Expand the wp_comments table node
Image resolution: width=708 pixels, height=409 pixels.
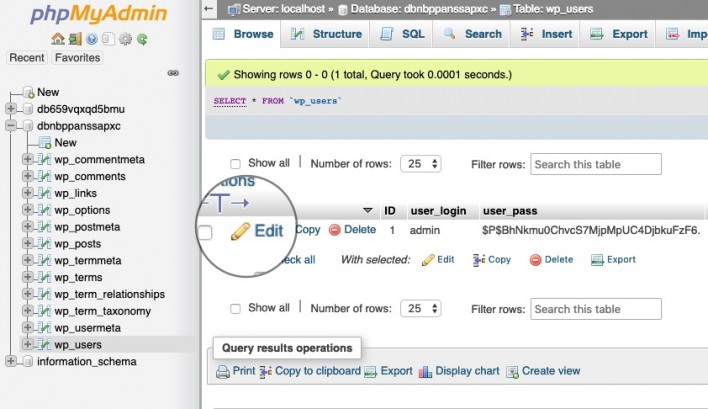pyautogui.click(x=28, y=176)
